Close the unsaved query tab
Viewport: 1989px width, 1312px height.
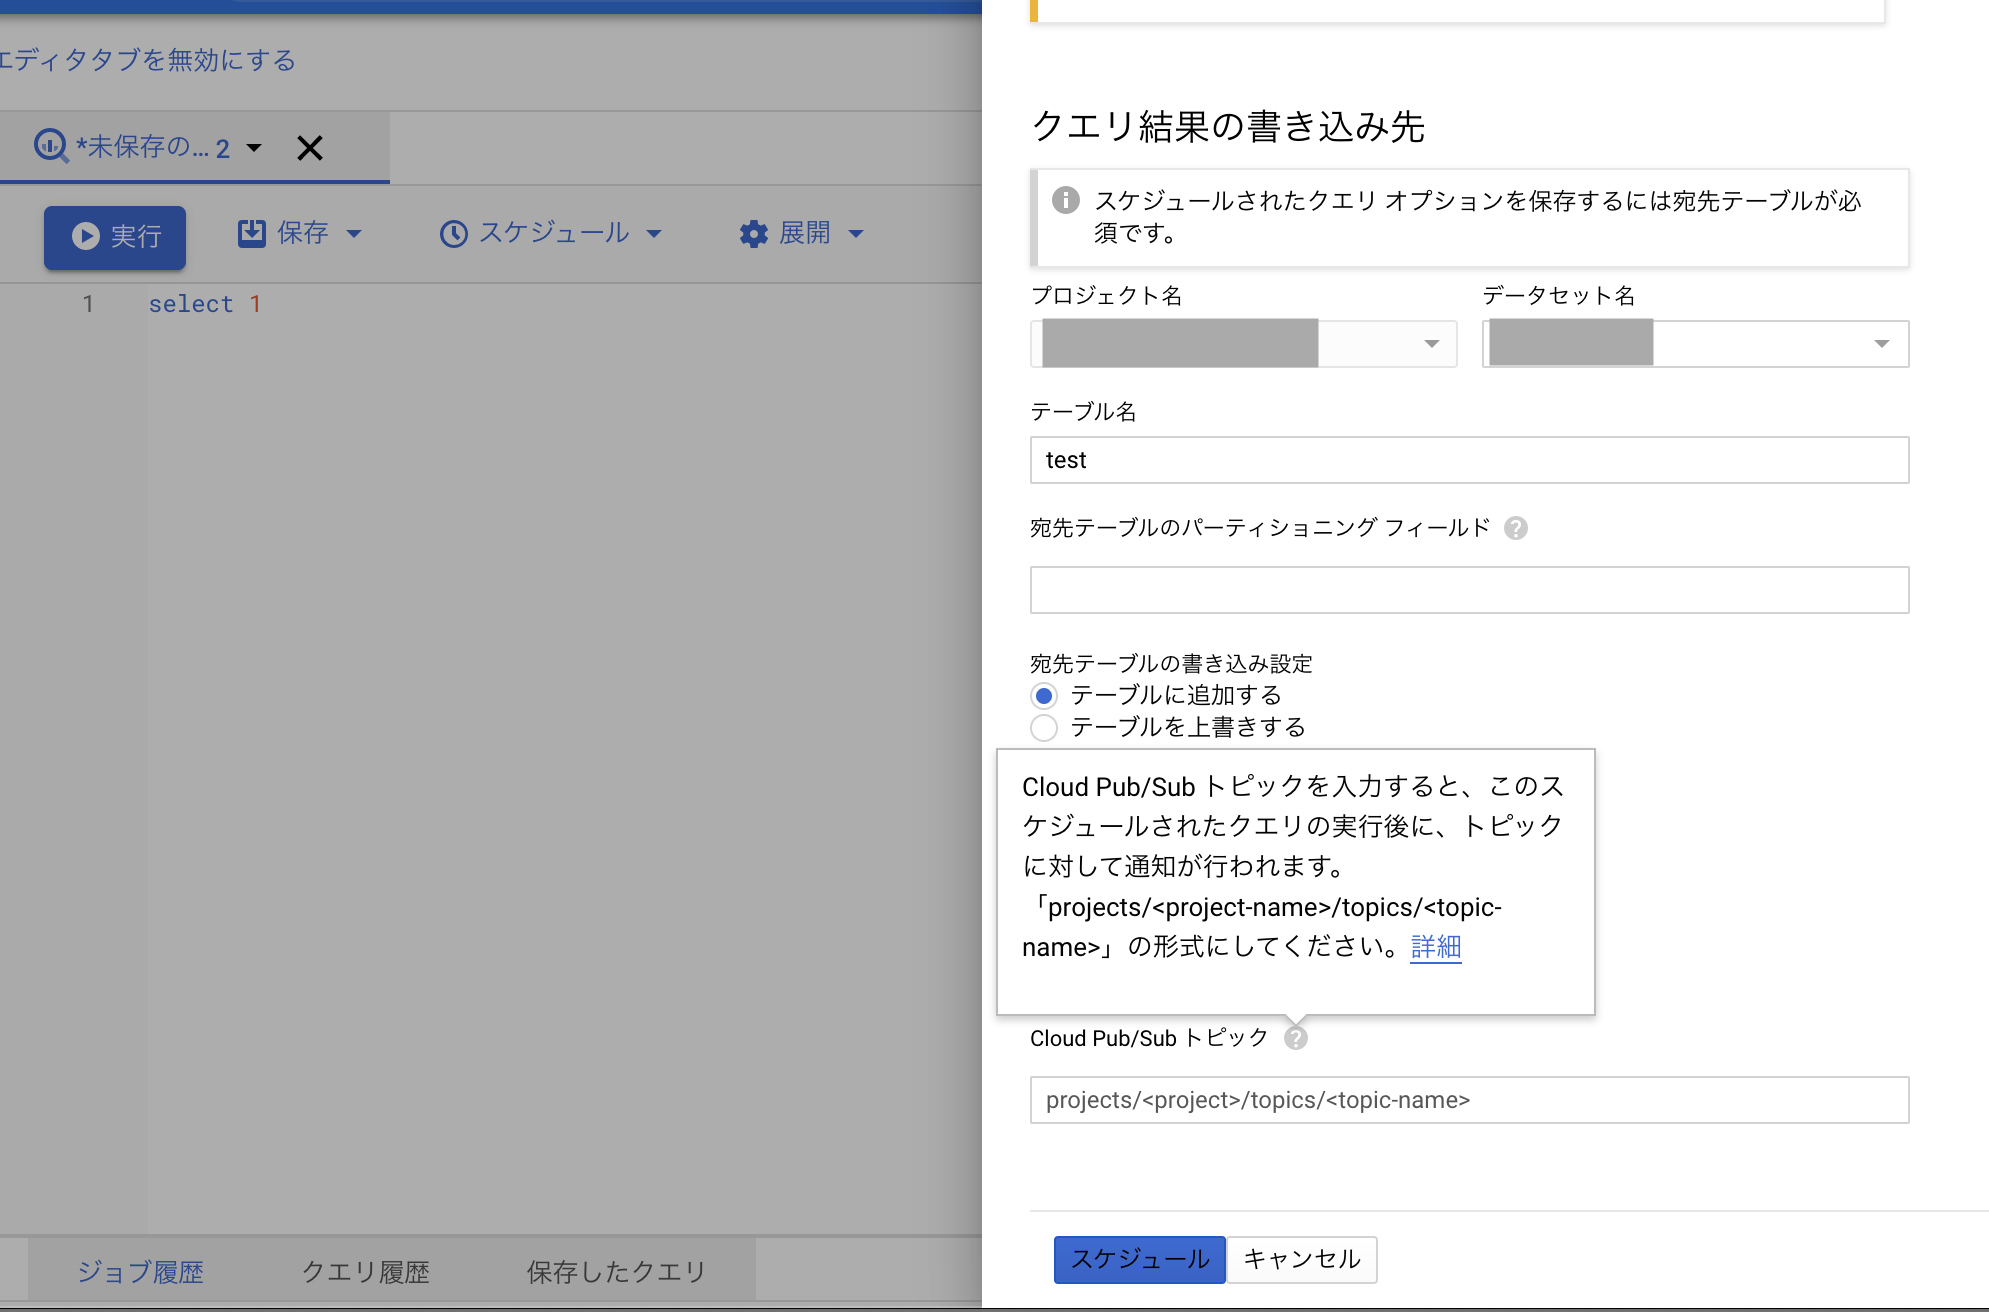310,148
